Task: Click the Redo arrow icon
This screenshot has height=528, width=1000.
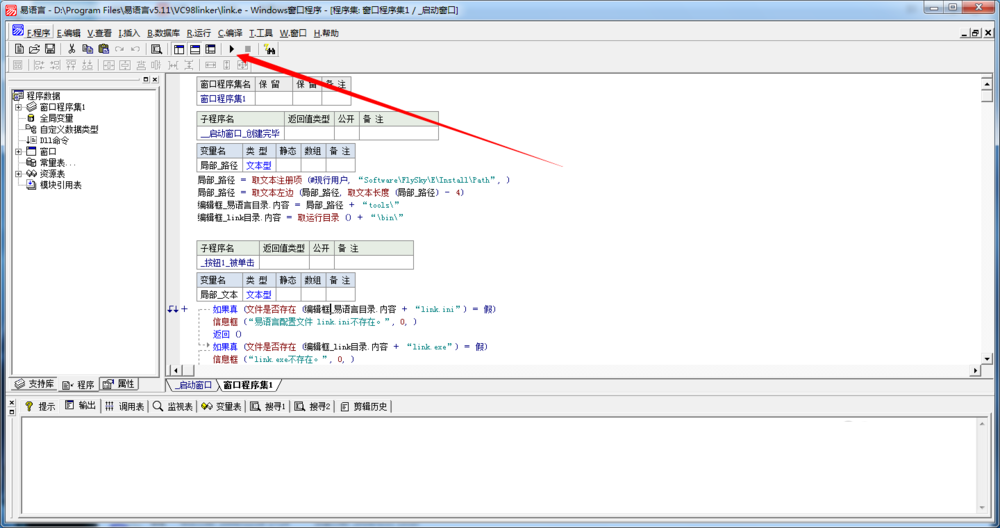Action: [119, 49]
